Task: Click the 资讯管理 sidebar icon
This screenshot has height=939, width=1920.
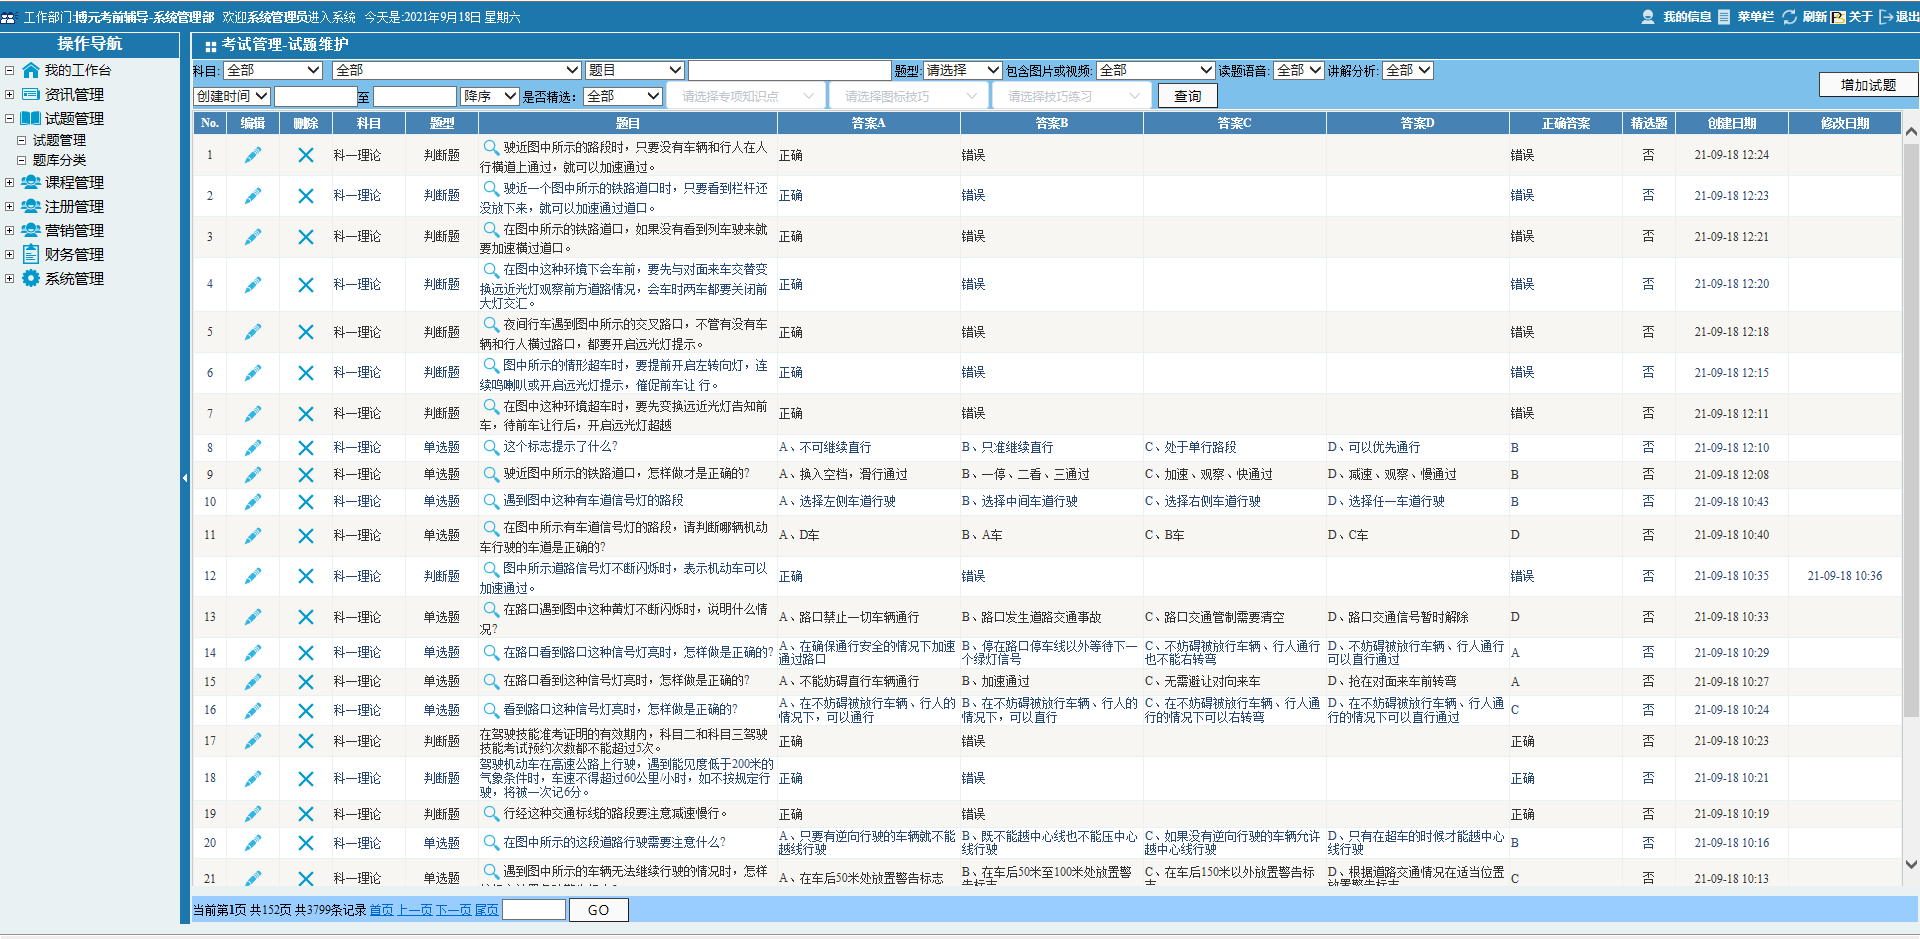Action: (31, 94)
